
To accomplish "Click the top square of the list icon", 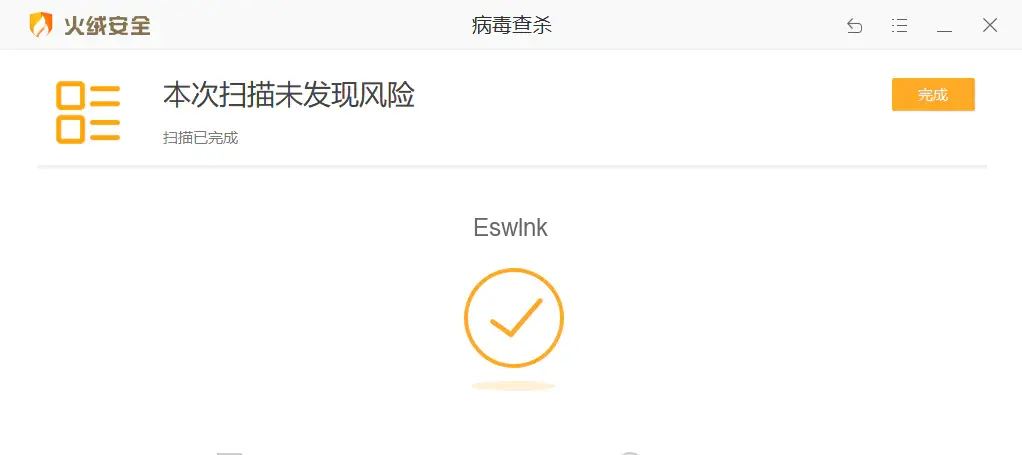I will (70, 95).
